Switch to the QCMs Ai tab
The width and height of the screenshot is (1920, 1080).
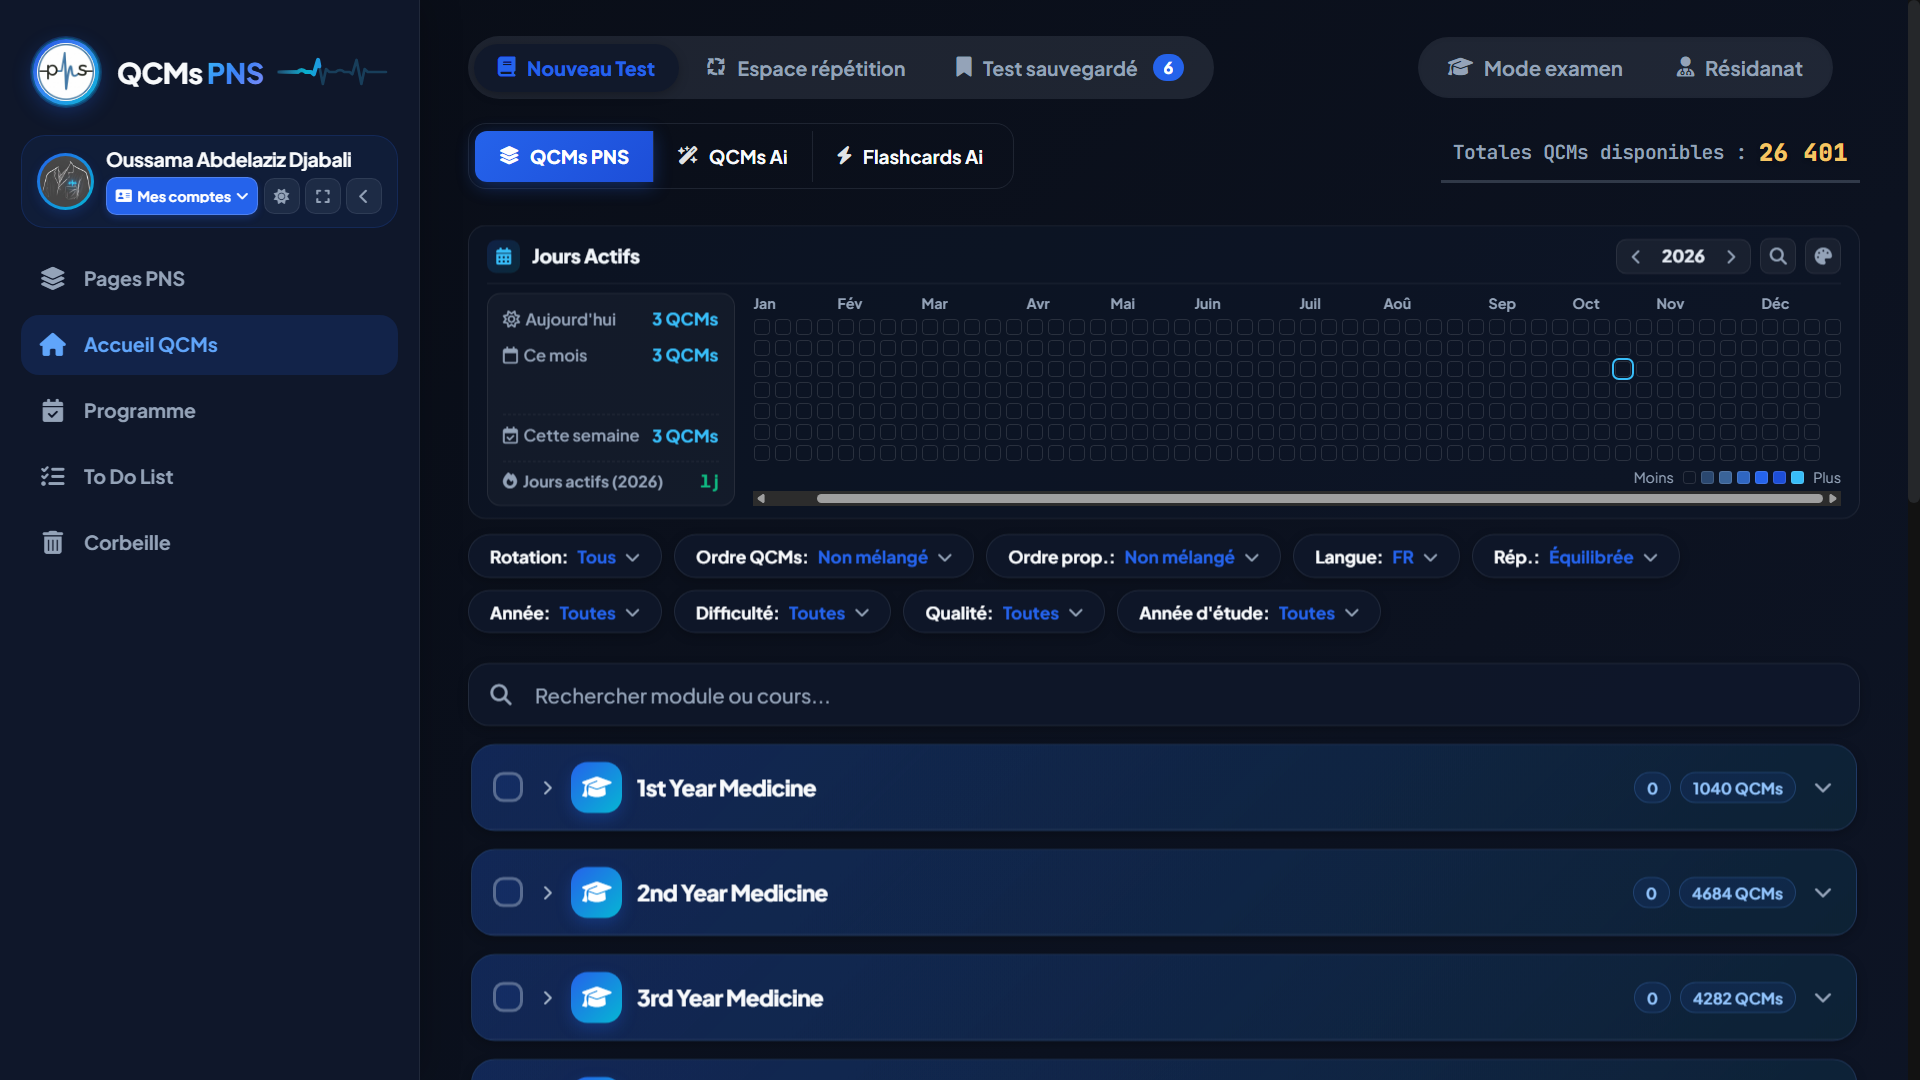(x=733, y=157)
